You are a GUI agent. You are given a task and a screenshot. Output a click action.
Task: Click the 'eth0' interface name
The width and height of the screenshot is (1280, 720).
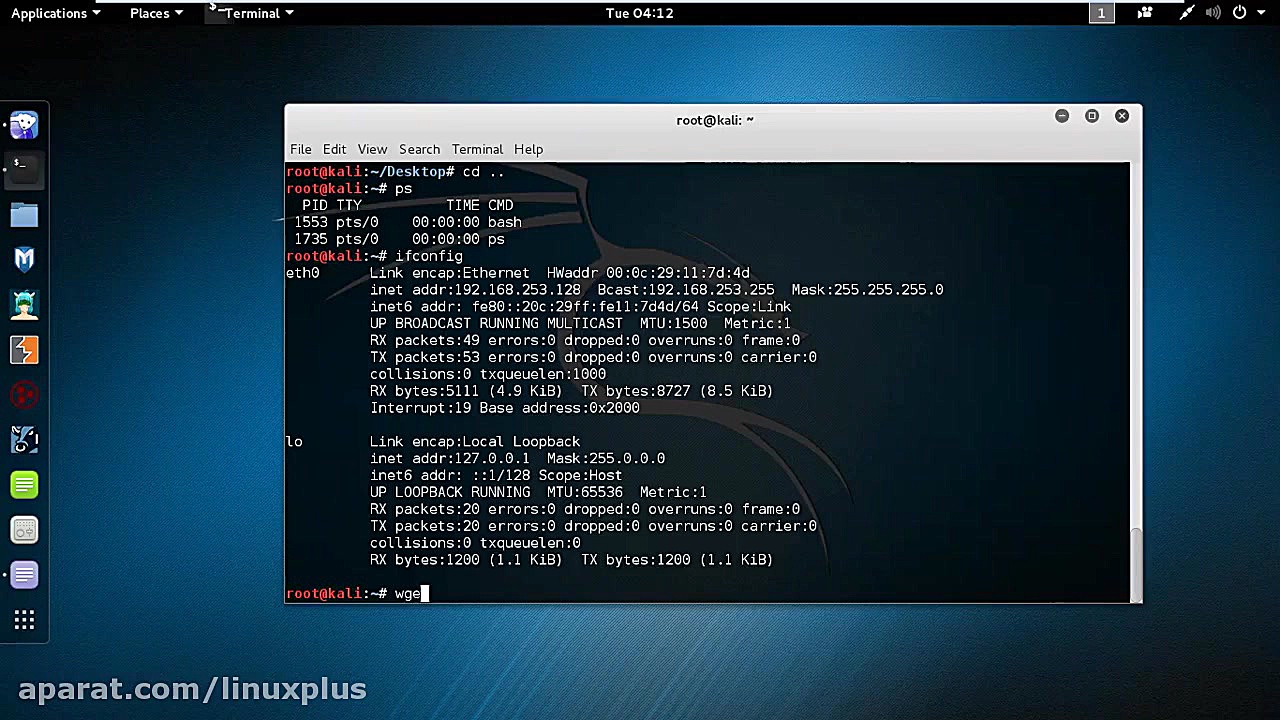[x=303, y=273]
